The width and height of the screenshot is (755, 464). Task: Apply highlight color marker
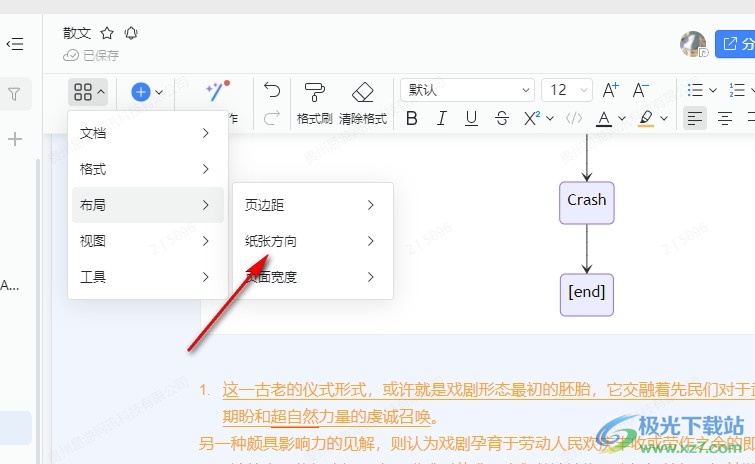(646, 118)
